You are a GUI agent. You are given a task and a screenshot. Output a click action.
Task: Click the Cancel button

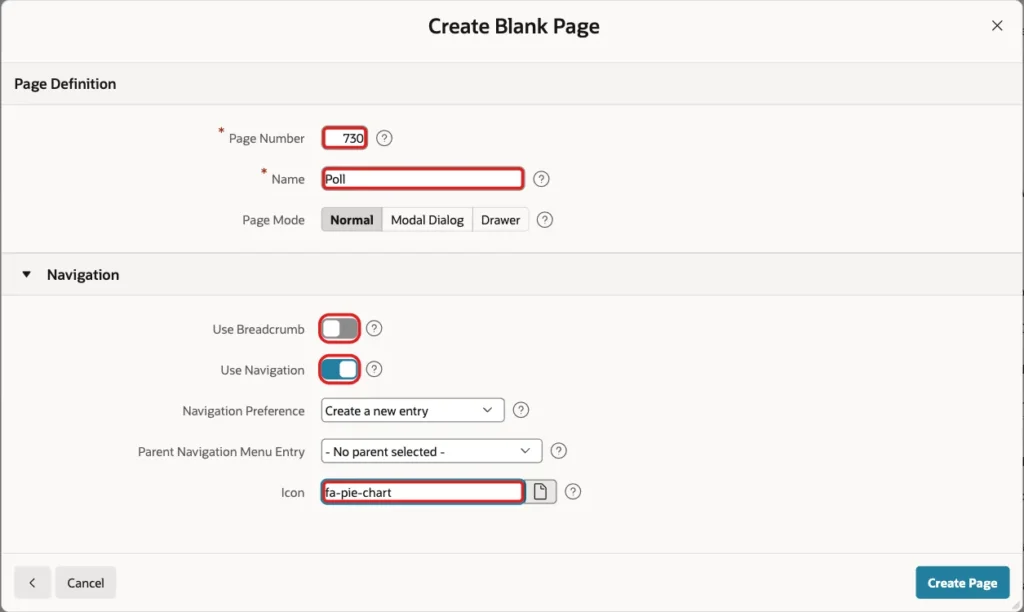point(86,583)
